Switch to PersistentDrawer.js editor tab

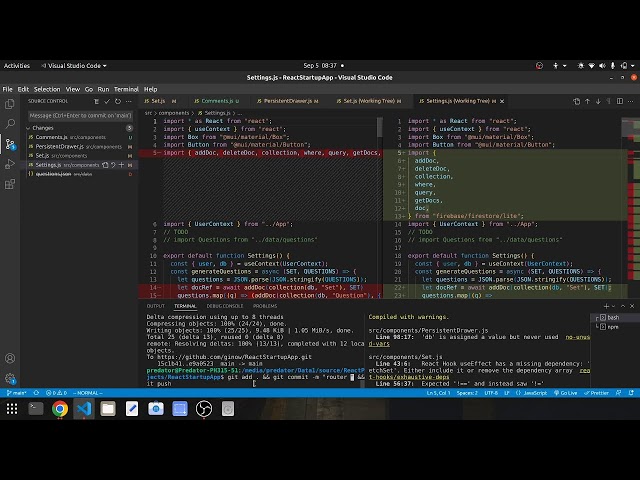coord(288,101)
